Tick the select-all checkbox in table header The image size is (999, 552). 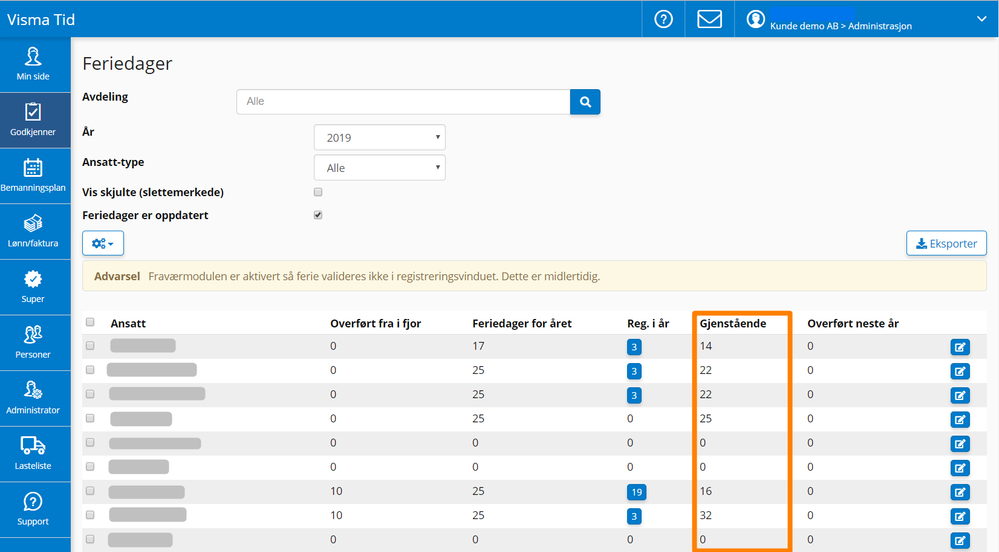point(90,322)
